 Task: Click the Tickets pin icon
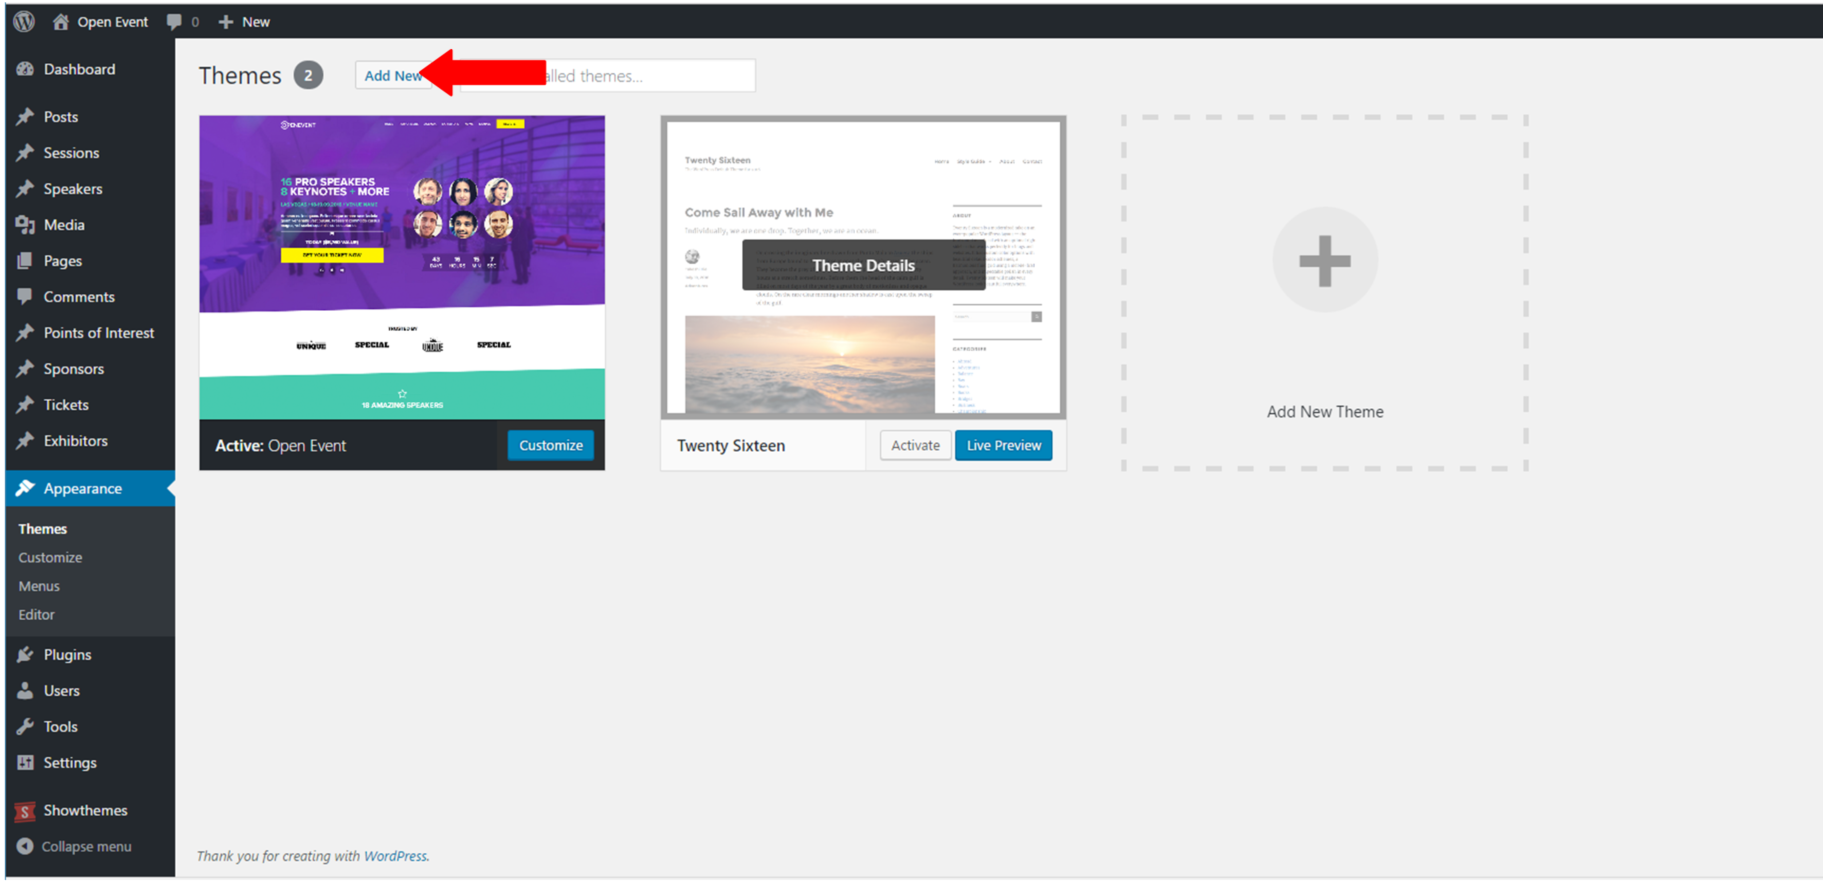coord(26,405)
